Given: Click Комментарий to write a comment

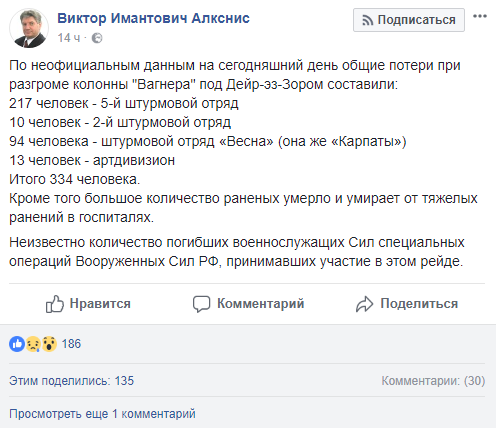Looking at the screenshot, I should point(261,304).
